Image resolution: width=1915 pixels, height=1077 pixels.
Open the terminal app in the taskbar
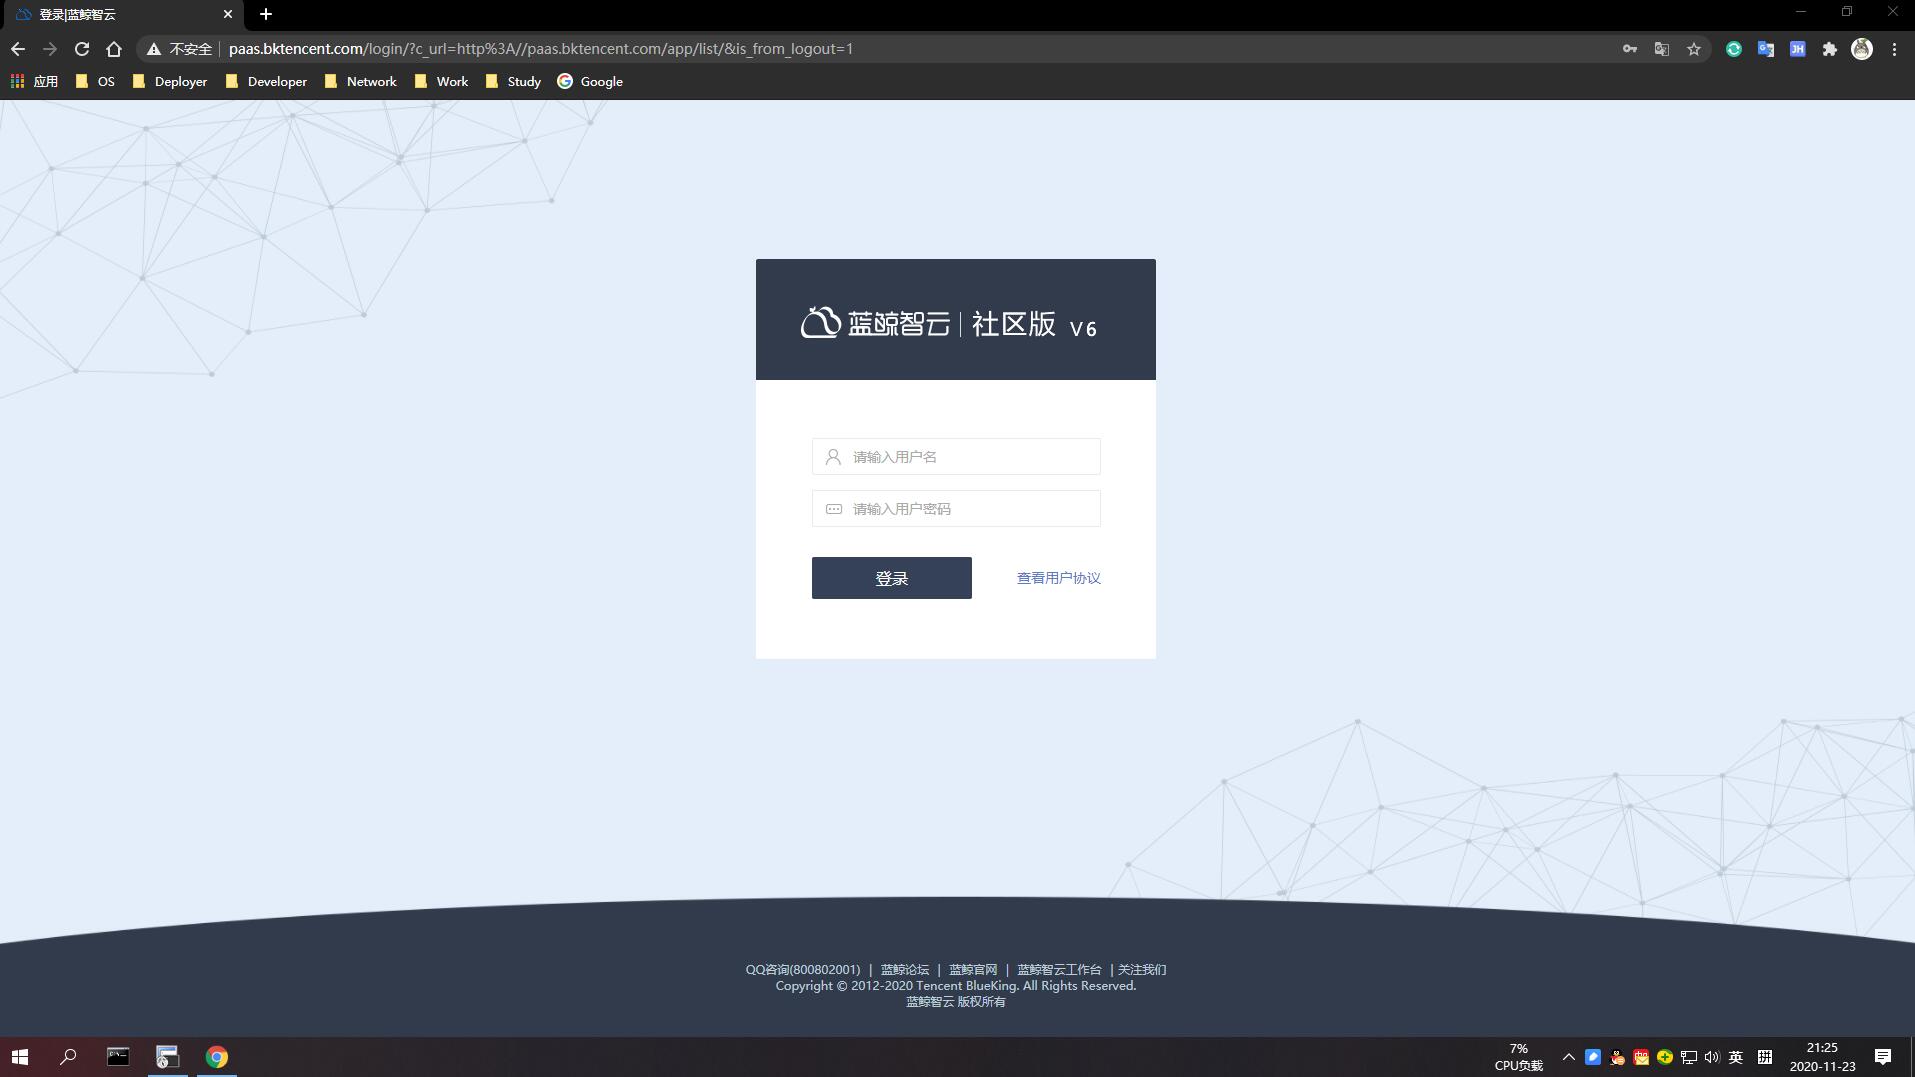pyautogui.click(x=118, y=1057)
